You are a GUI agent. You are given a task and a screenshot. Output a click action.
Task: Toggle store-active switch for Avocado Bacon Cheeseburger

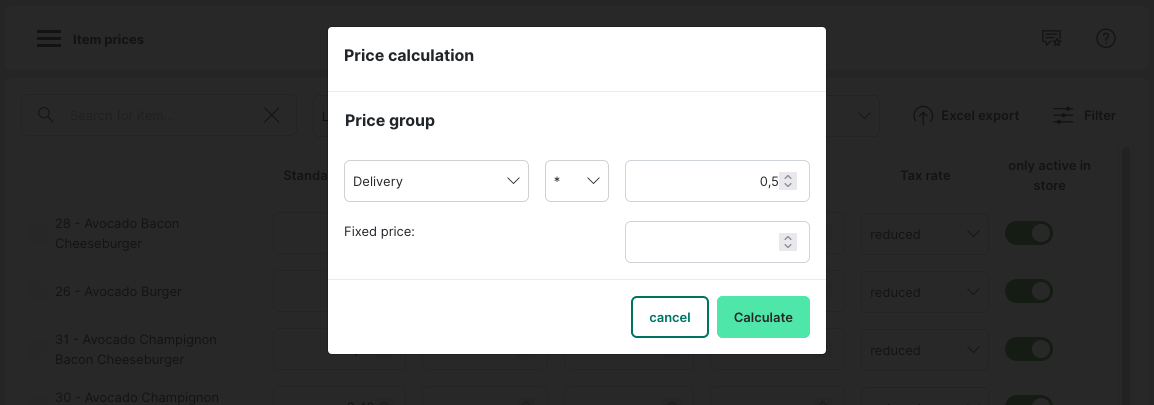pos(1029,234)
